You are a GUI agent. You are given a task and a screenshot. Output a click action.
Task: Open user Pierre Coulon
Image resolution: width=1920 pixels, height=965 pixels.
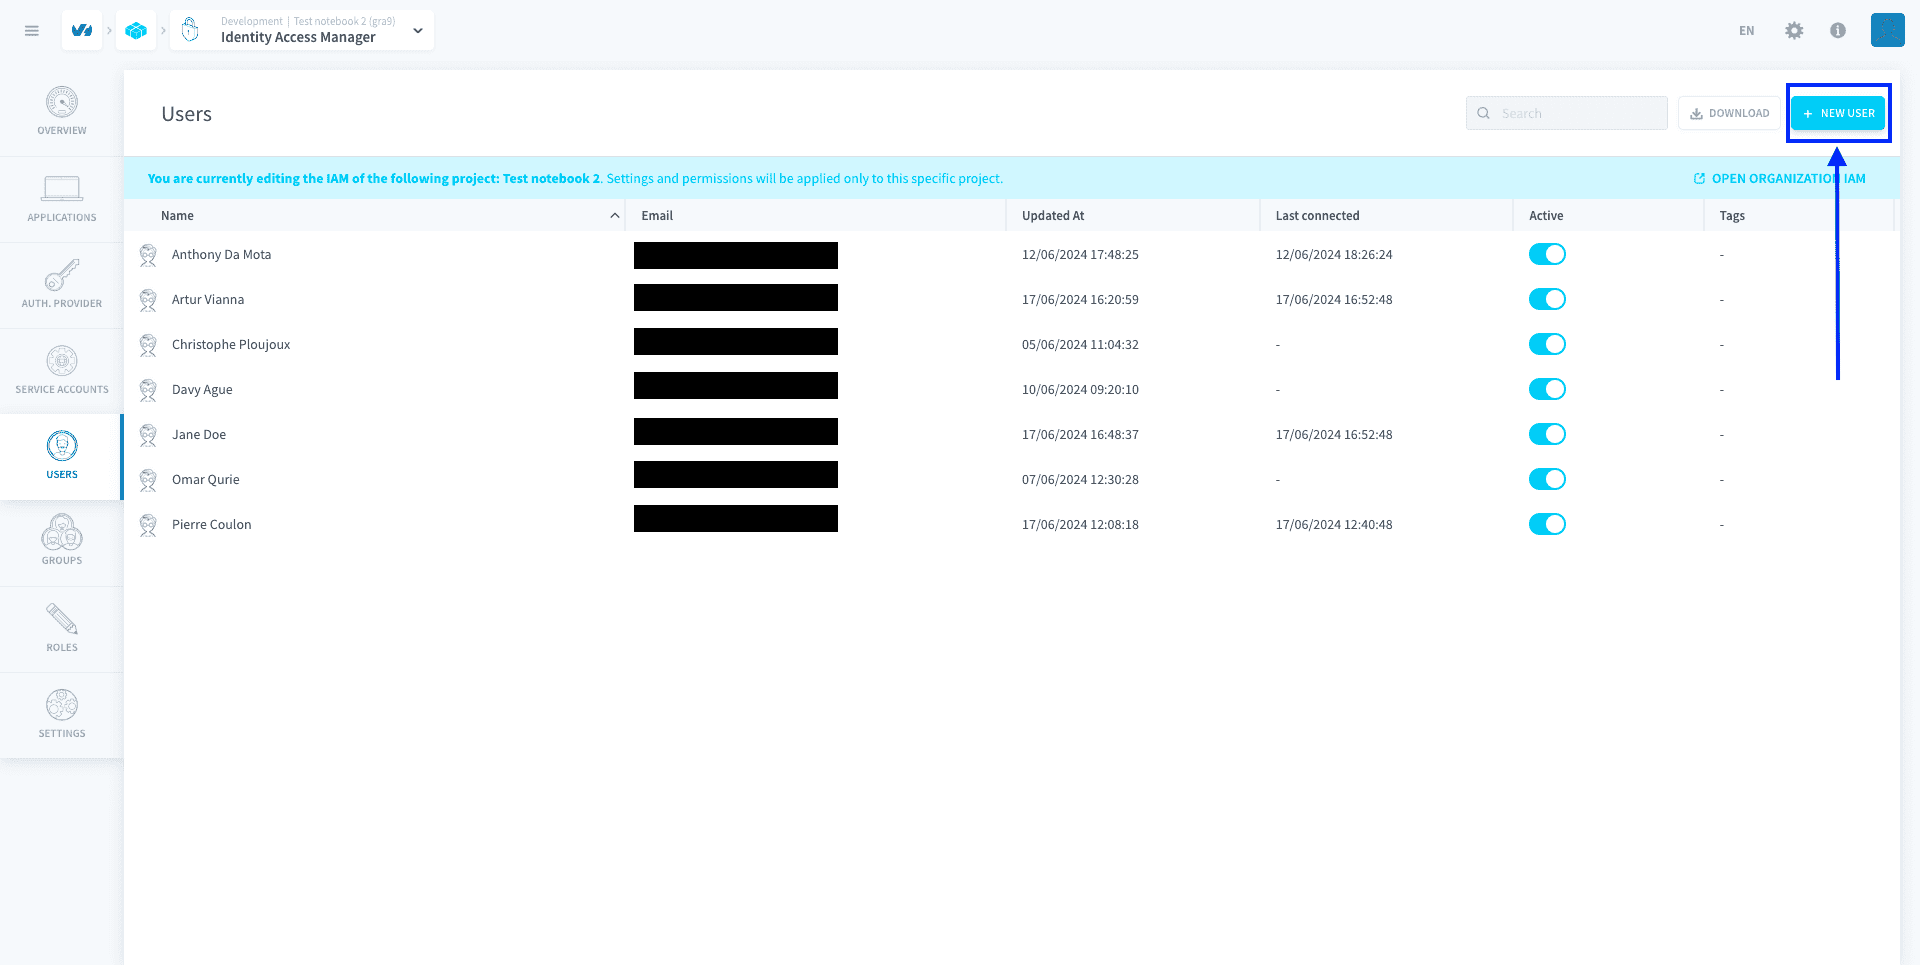[x=211, y=525]
